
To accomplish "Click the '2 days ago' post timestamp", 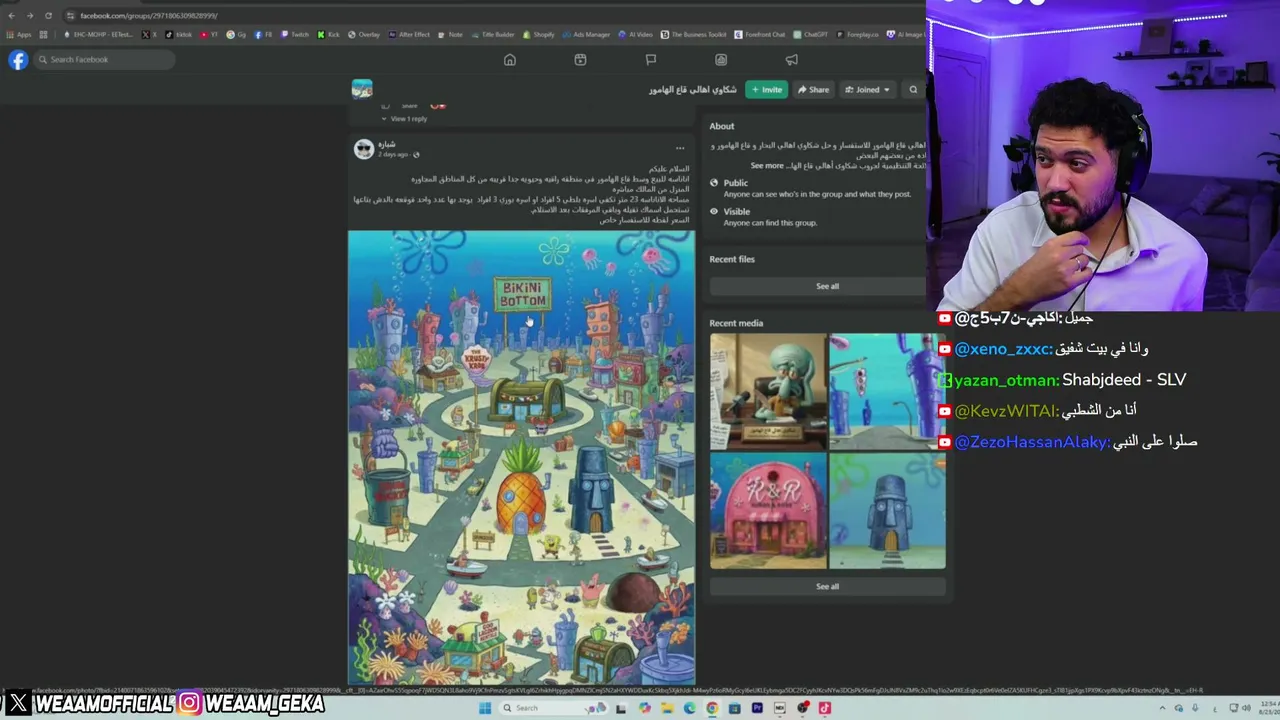I will point(393,155).
